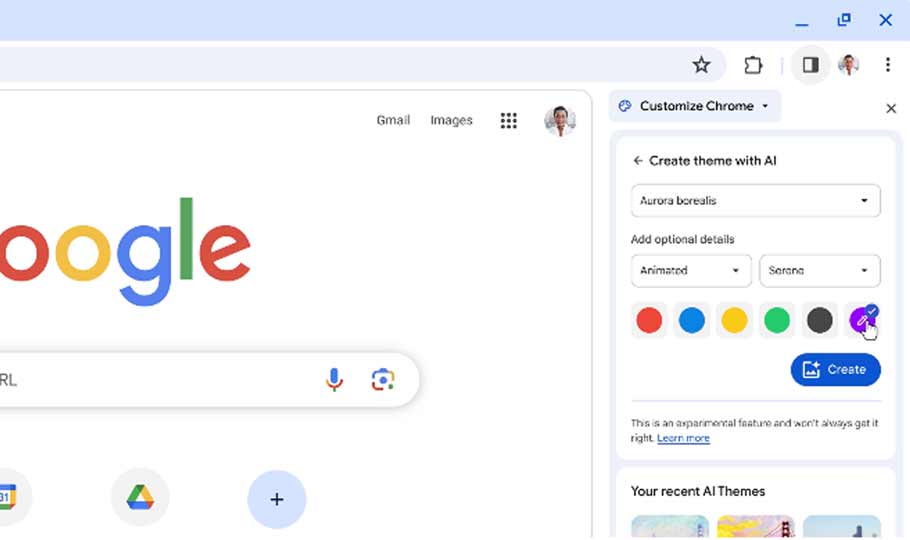The height and width of the screenshot is (540, 910).
Task: Click the Create theme button
Action: (835, 369)
